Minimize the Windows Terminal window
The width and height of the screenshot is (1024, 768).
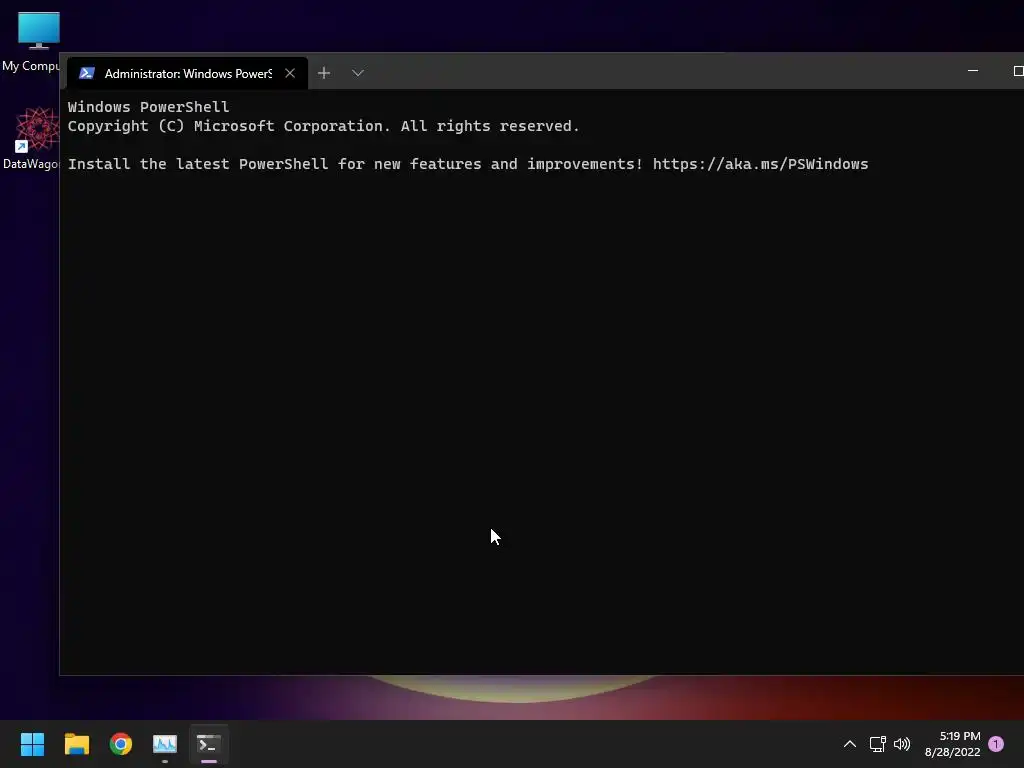tap(973, 71)
